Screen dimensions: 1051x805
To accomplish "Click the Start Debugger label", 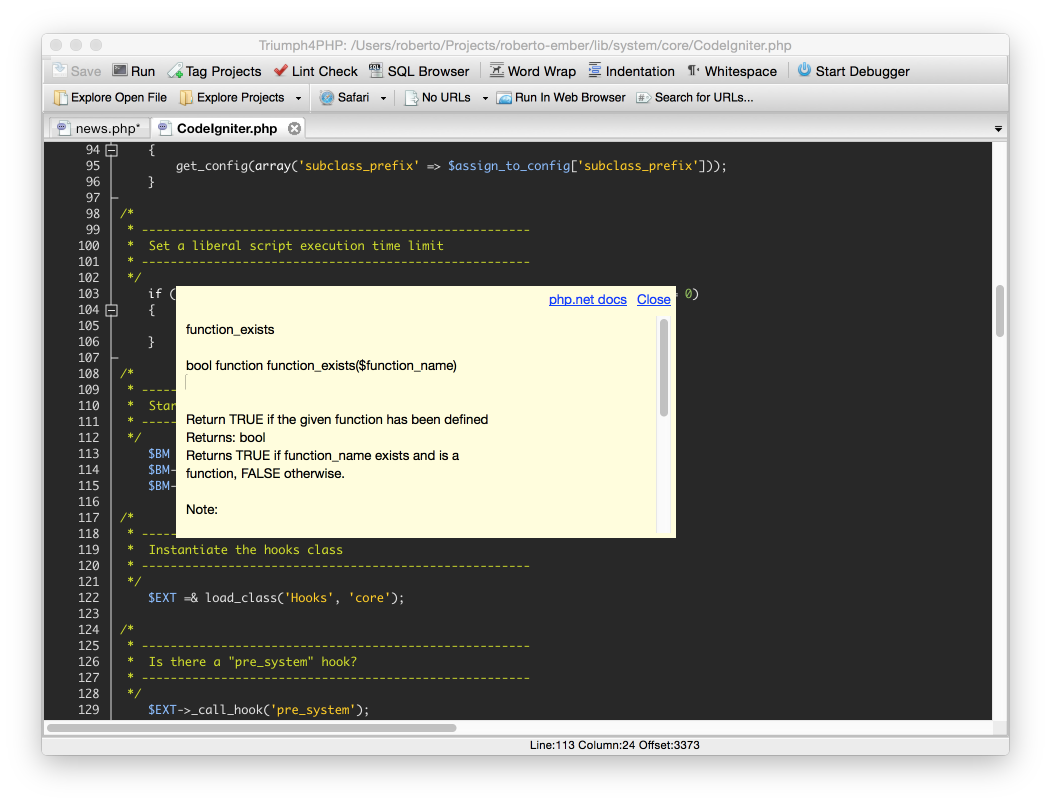I will pyautogui.click(x=863, y=71).
